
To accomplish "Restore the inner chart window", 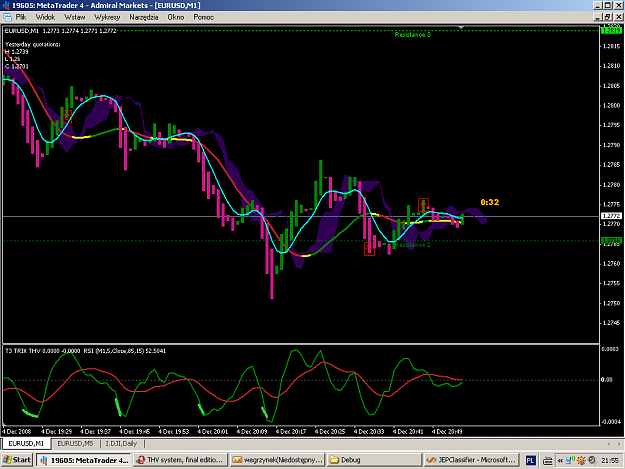I will (x=608, y=17).
